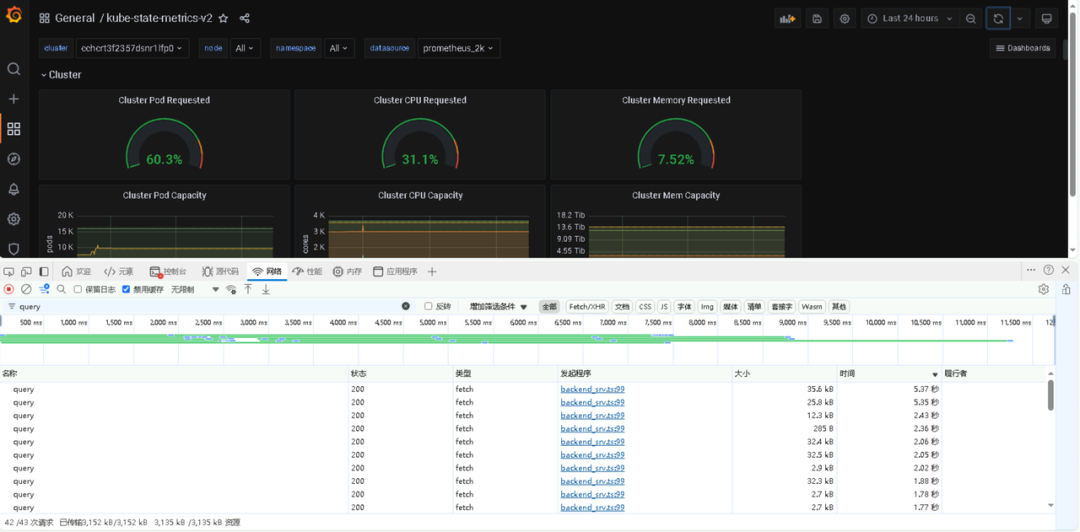Select the JS filter type
This screenshot has height=532, width=1080.
tap(664, 307)
